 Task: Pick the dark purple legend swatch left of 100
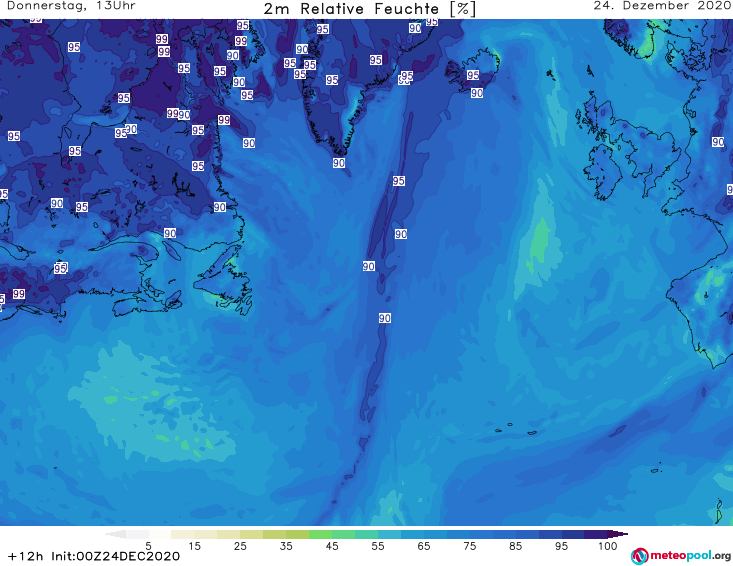[x=596, y=534]
